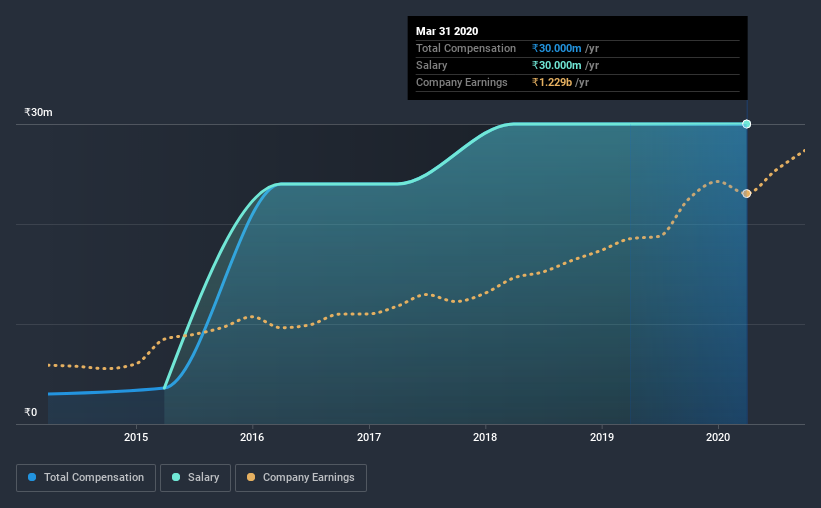This screenshot has height=508, width=821.
Task: Click the ₹0 y-axis label
Action: pos(31,413)
